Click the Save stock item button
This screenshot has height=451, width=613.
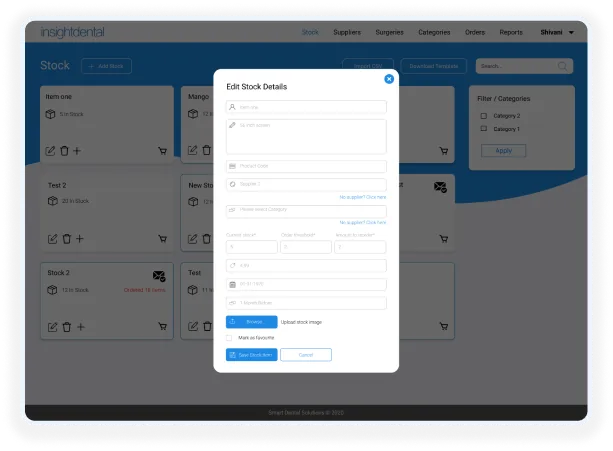pos(251,355)
